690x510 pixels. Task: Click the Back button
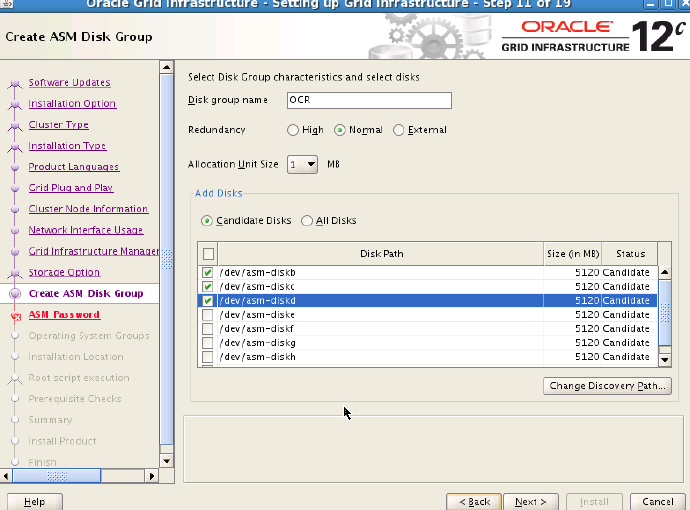pos(474,502)
